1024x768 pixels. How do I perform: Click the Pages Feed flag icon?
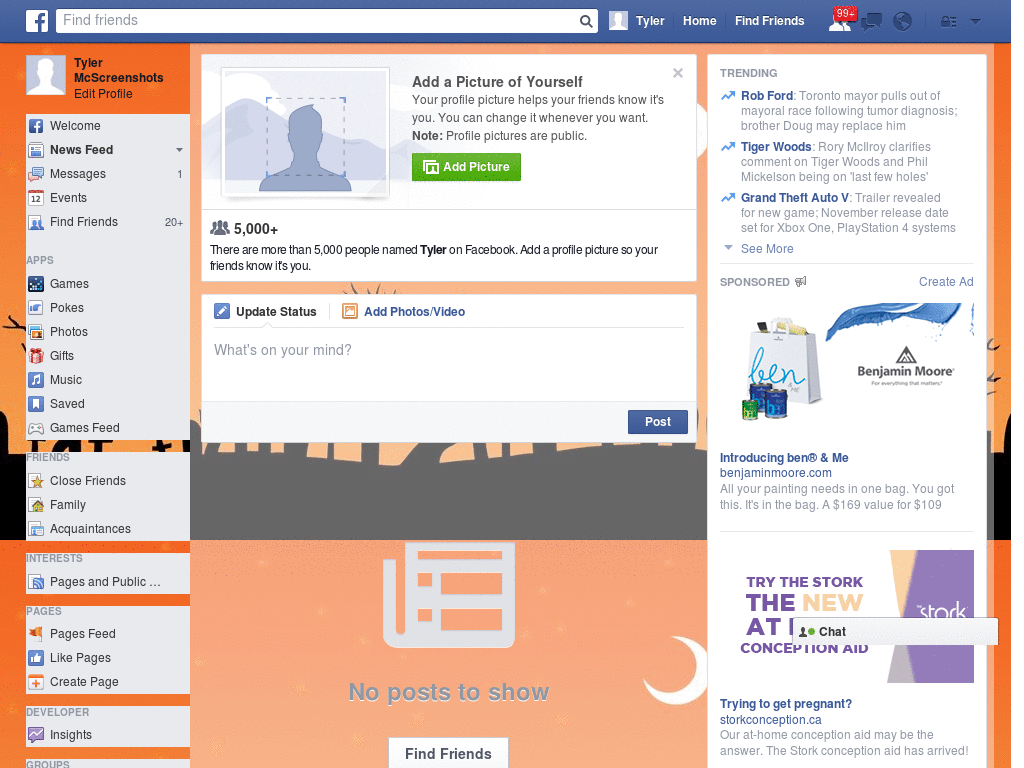[36, 634]
